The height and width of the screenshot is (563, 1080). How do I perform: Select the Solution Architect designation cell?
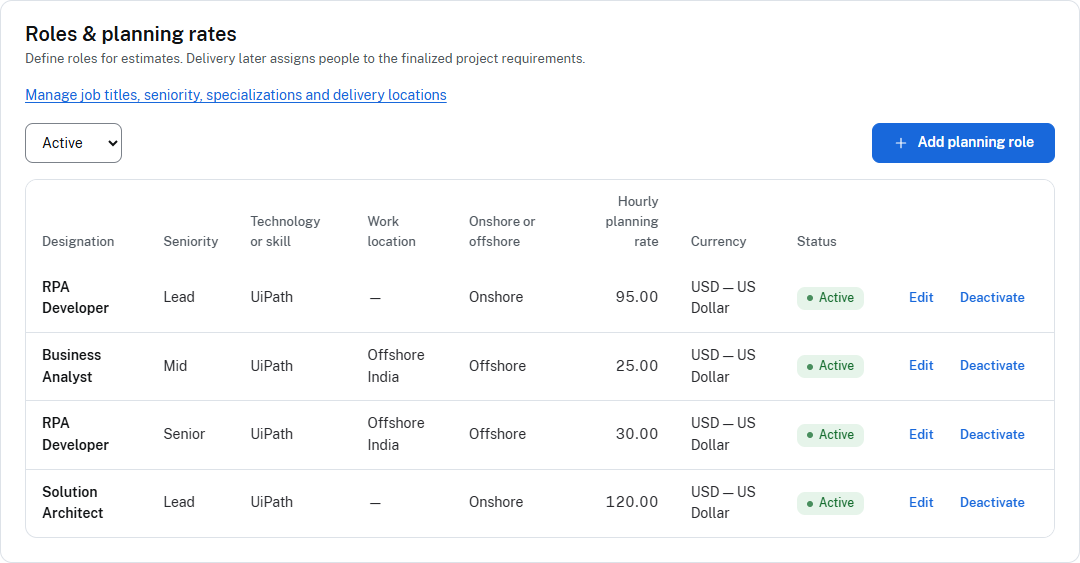point(72,503)
